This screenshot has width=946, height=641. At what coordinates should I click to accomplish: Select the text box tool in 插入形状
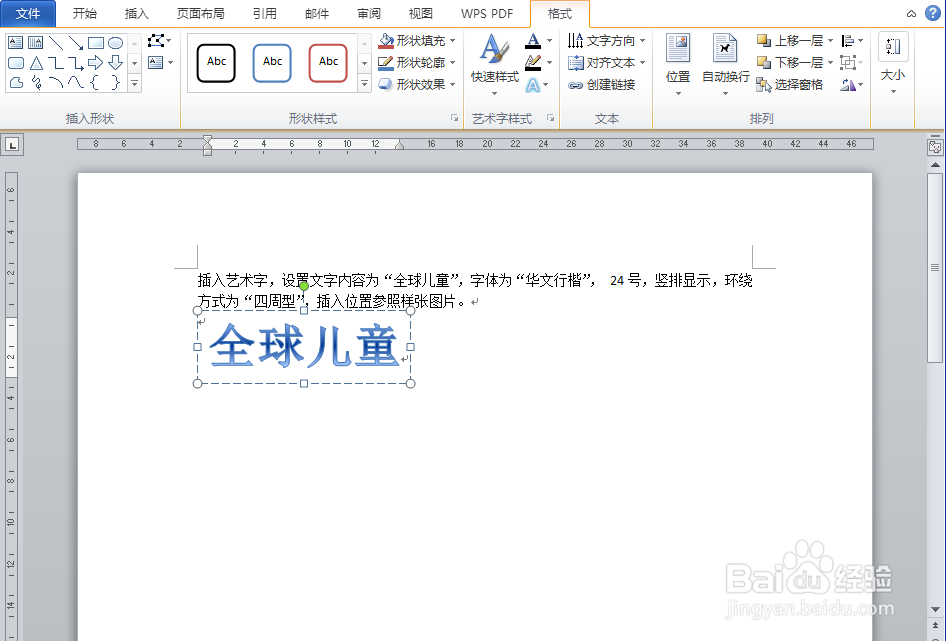[x=16, y=42]
